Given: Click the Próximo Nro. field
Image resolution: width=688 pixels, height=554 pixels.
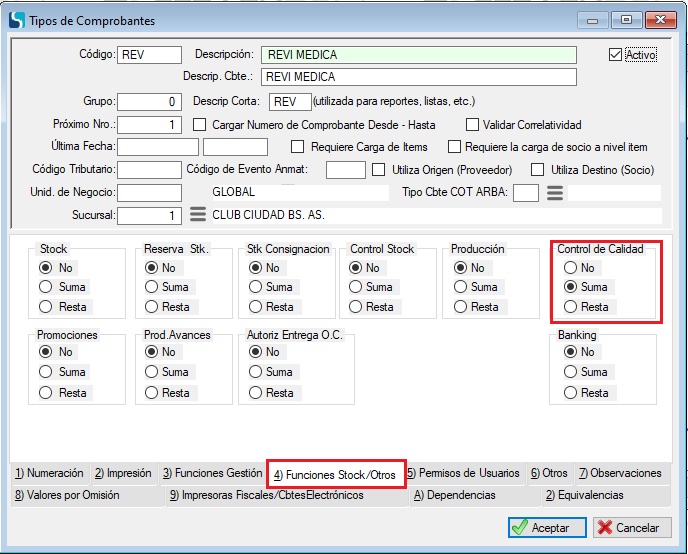Looking at the screenshot, I should [150, 125].
